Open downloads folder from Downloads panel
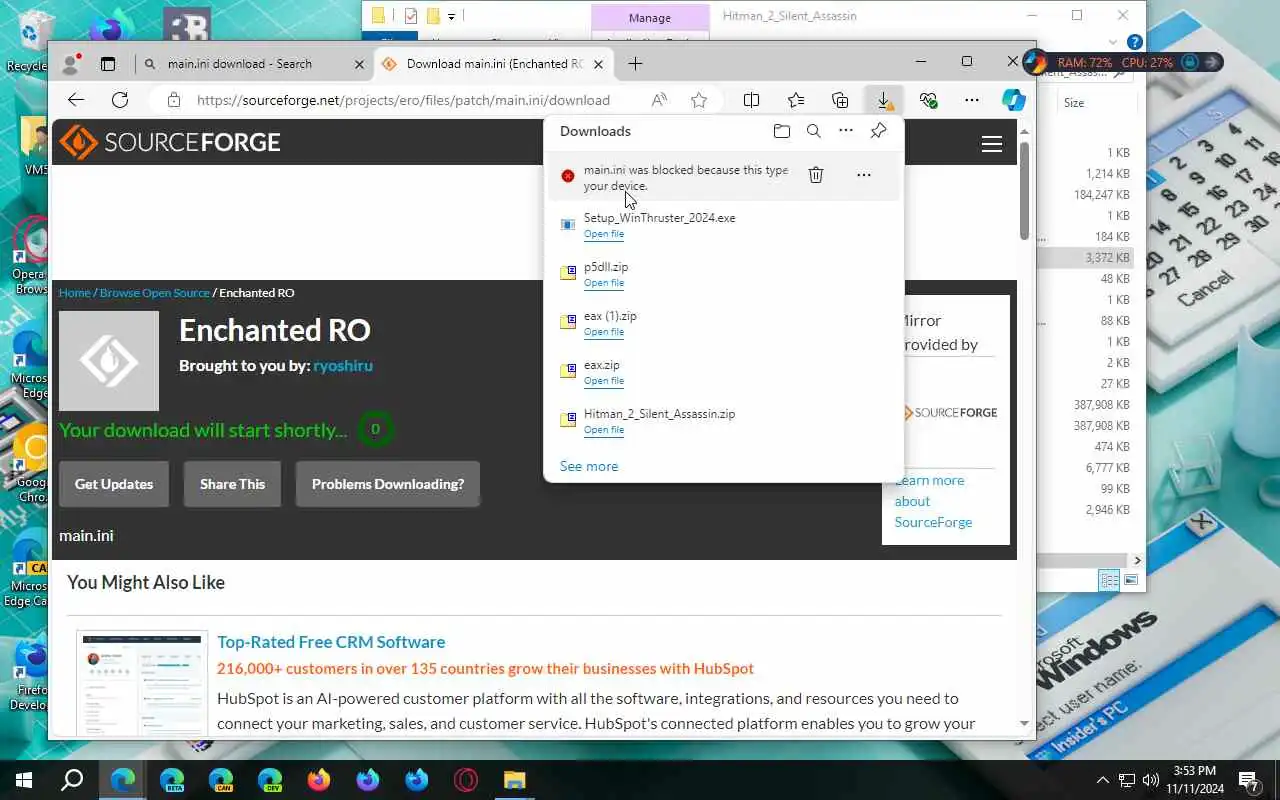Viewport: 1280px width, 800px height. [x=782, y=131]
